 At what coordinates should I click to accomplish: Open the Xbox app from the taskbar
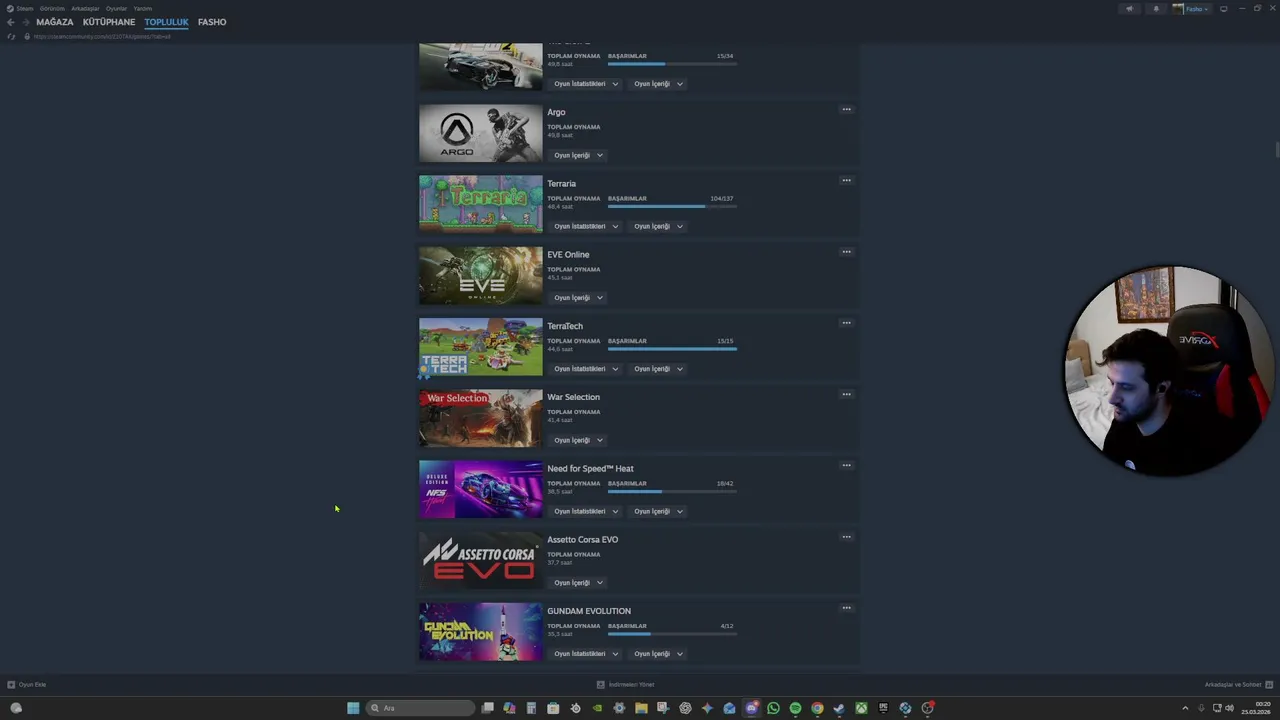click(861, 708)
